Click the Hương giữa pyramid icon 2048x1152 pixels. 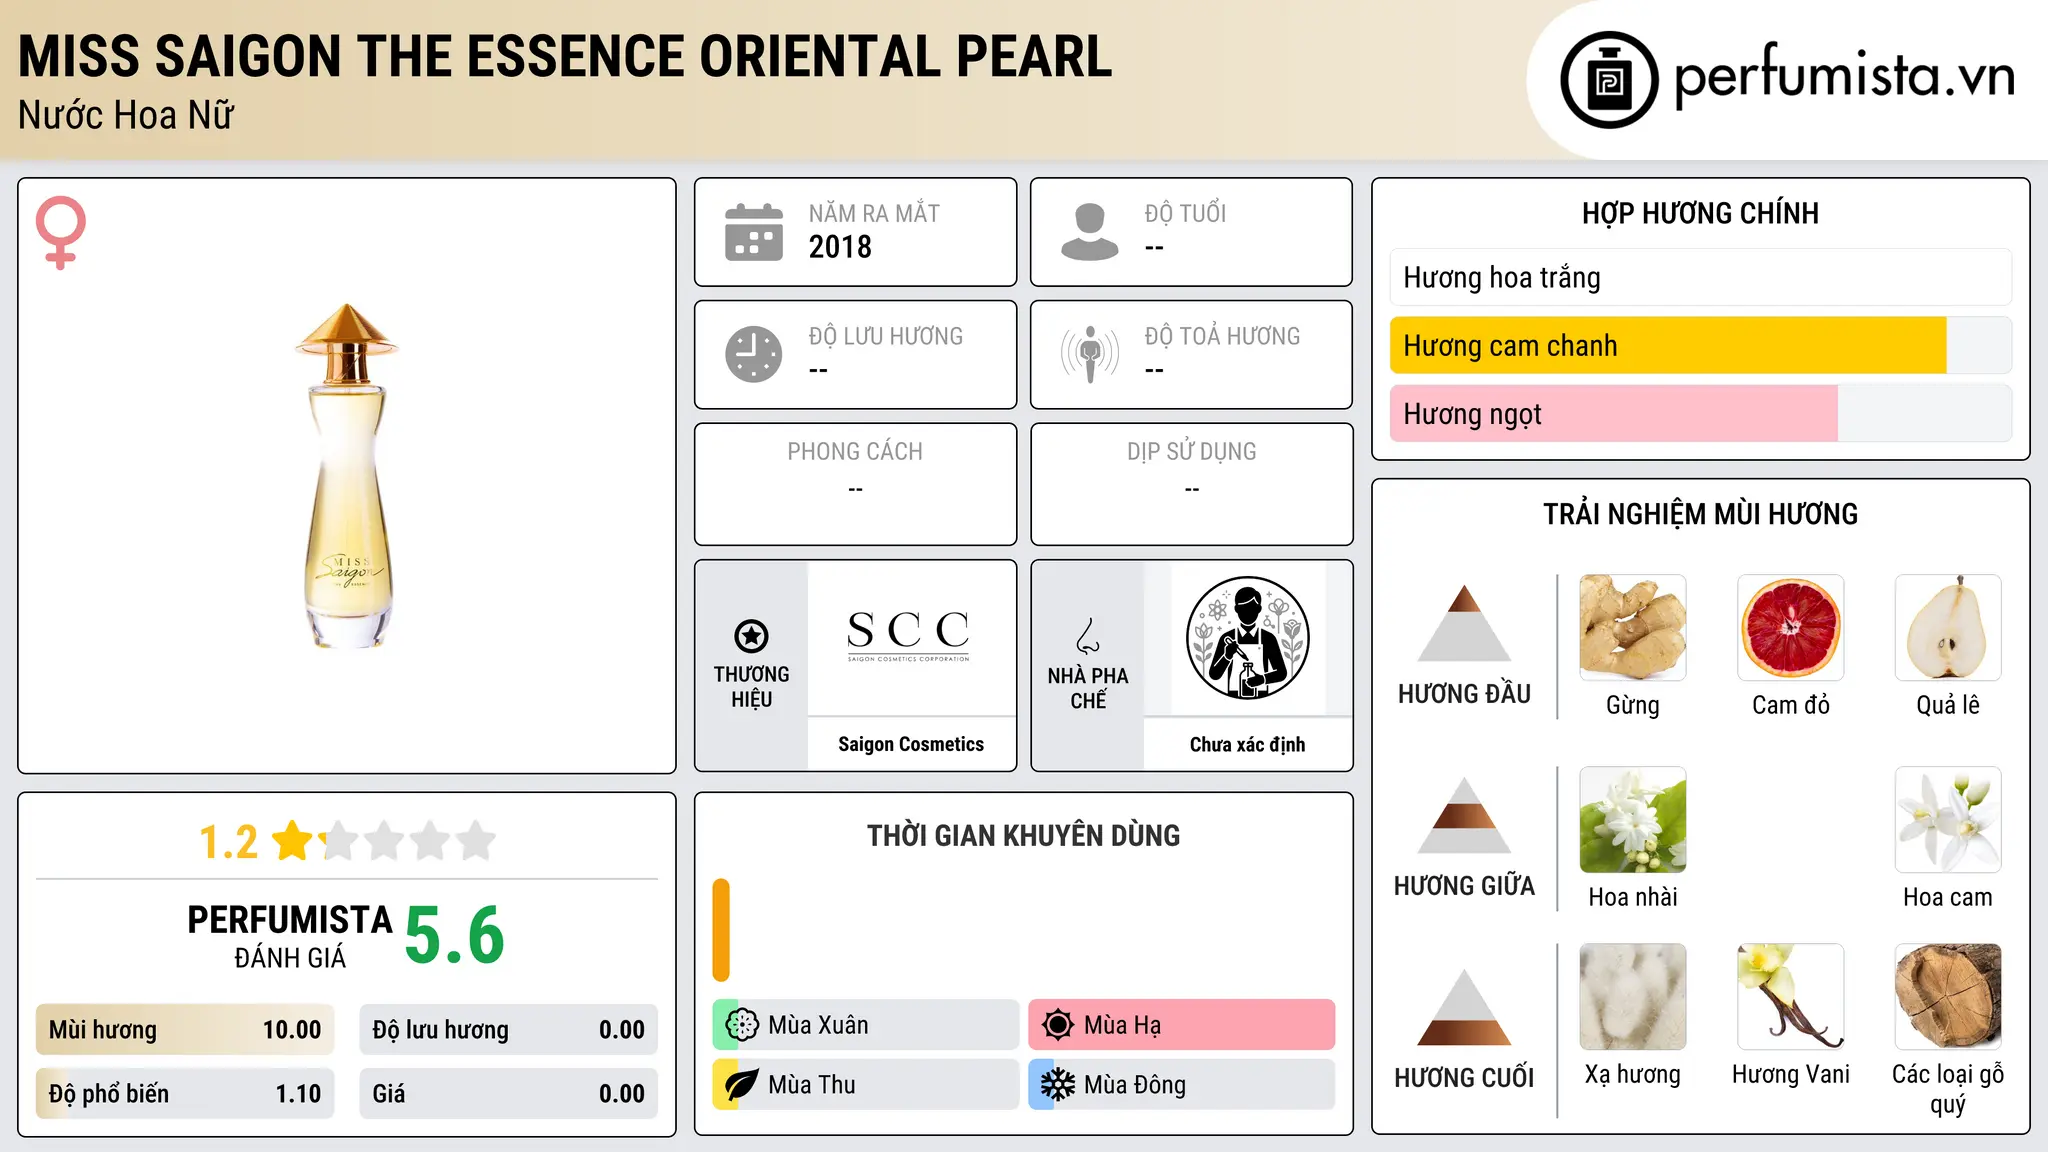coord(1464,815)
